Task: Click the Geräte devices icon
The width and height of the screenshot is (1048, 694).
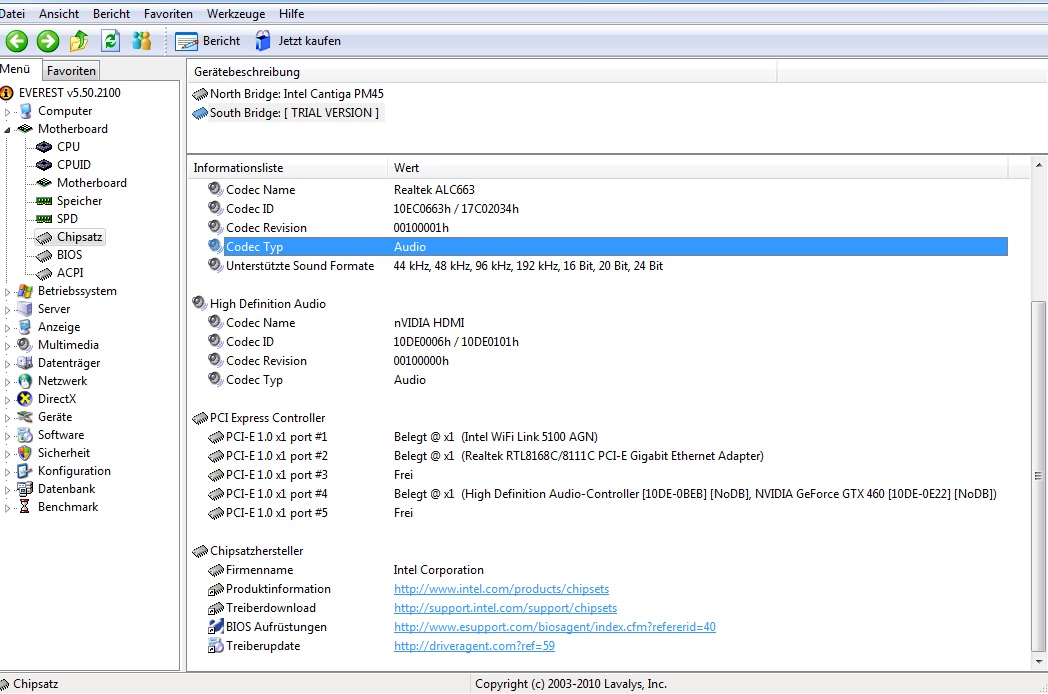Action: tap(25, 417)
